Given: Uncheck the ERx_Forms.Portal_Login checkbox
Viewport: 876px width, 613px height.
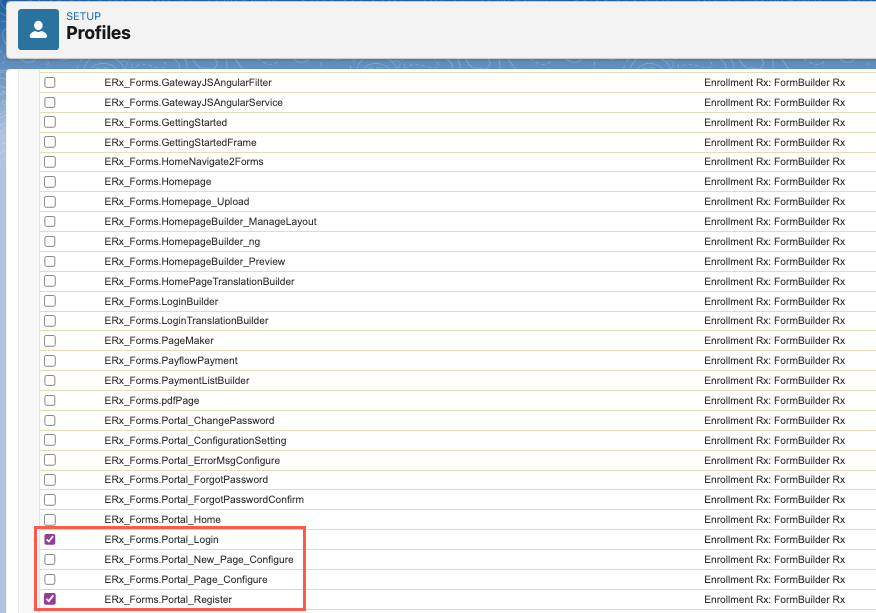Looking at the screenshot, I should click(50, 540).
